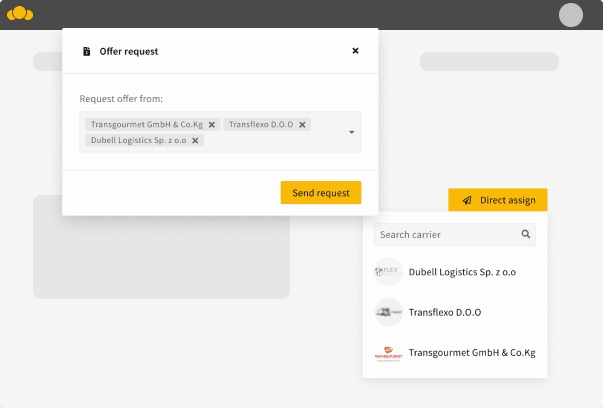Click the Transflexo logo in carrier list

click(x=388, y=312)
